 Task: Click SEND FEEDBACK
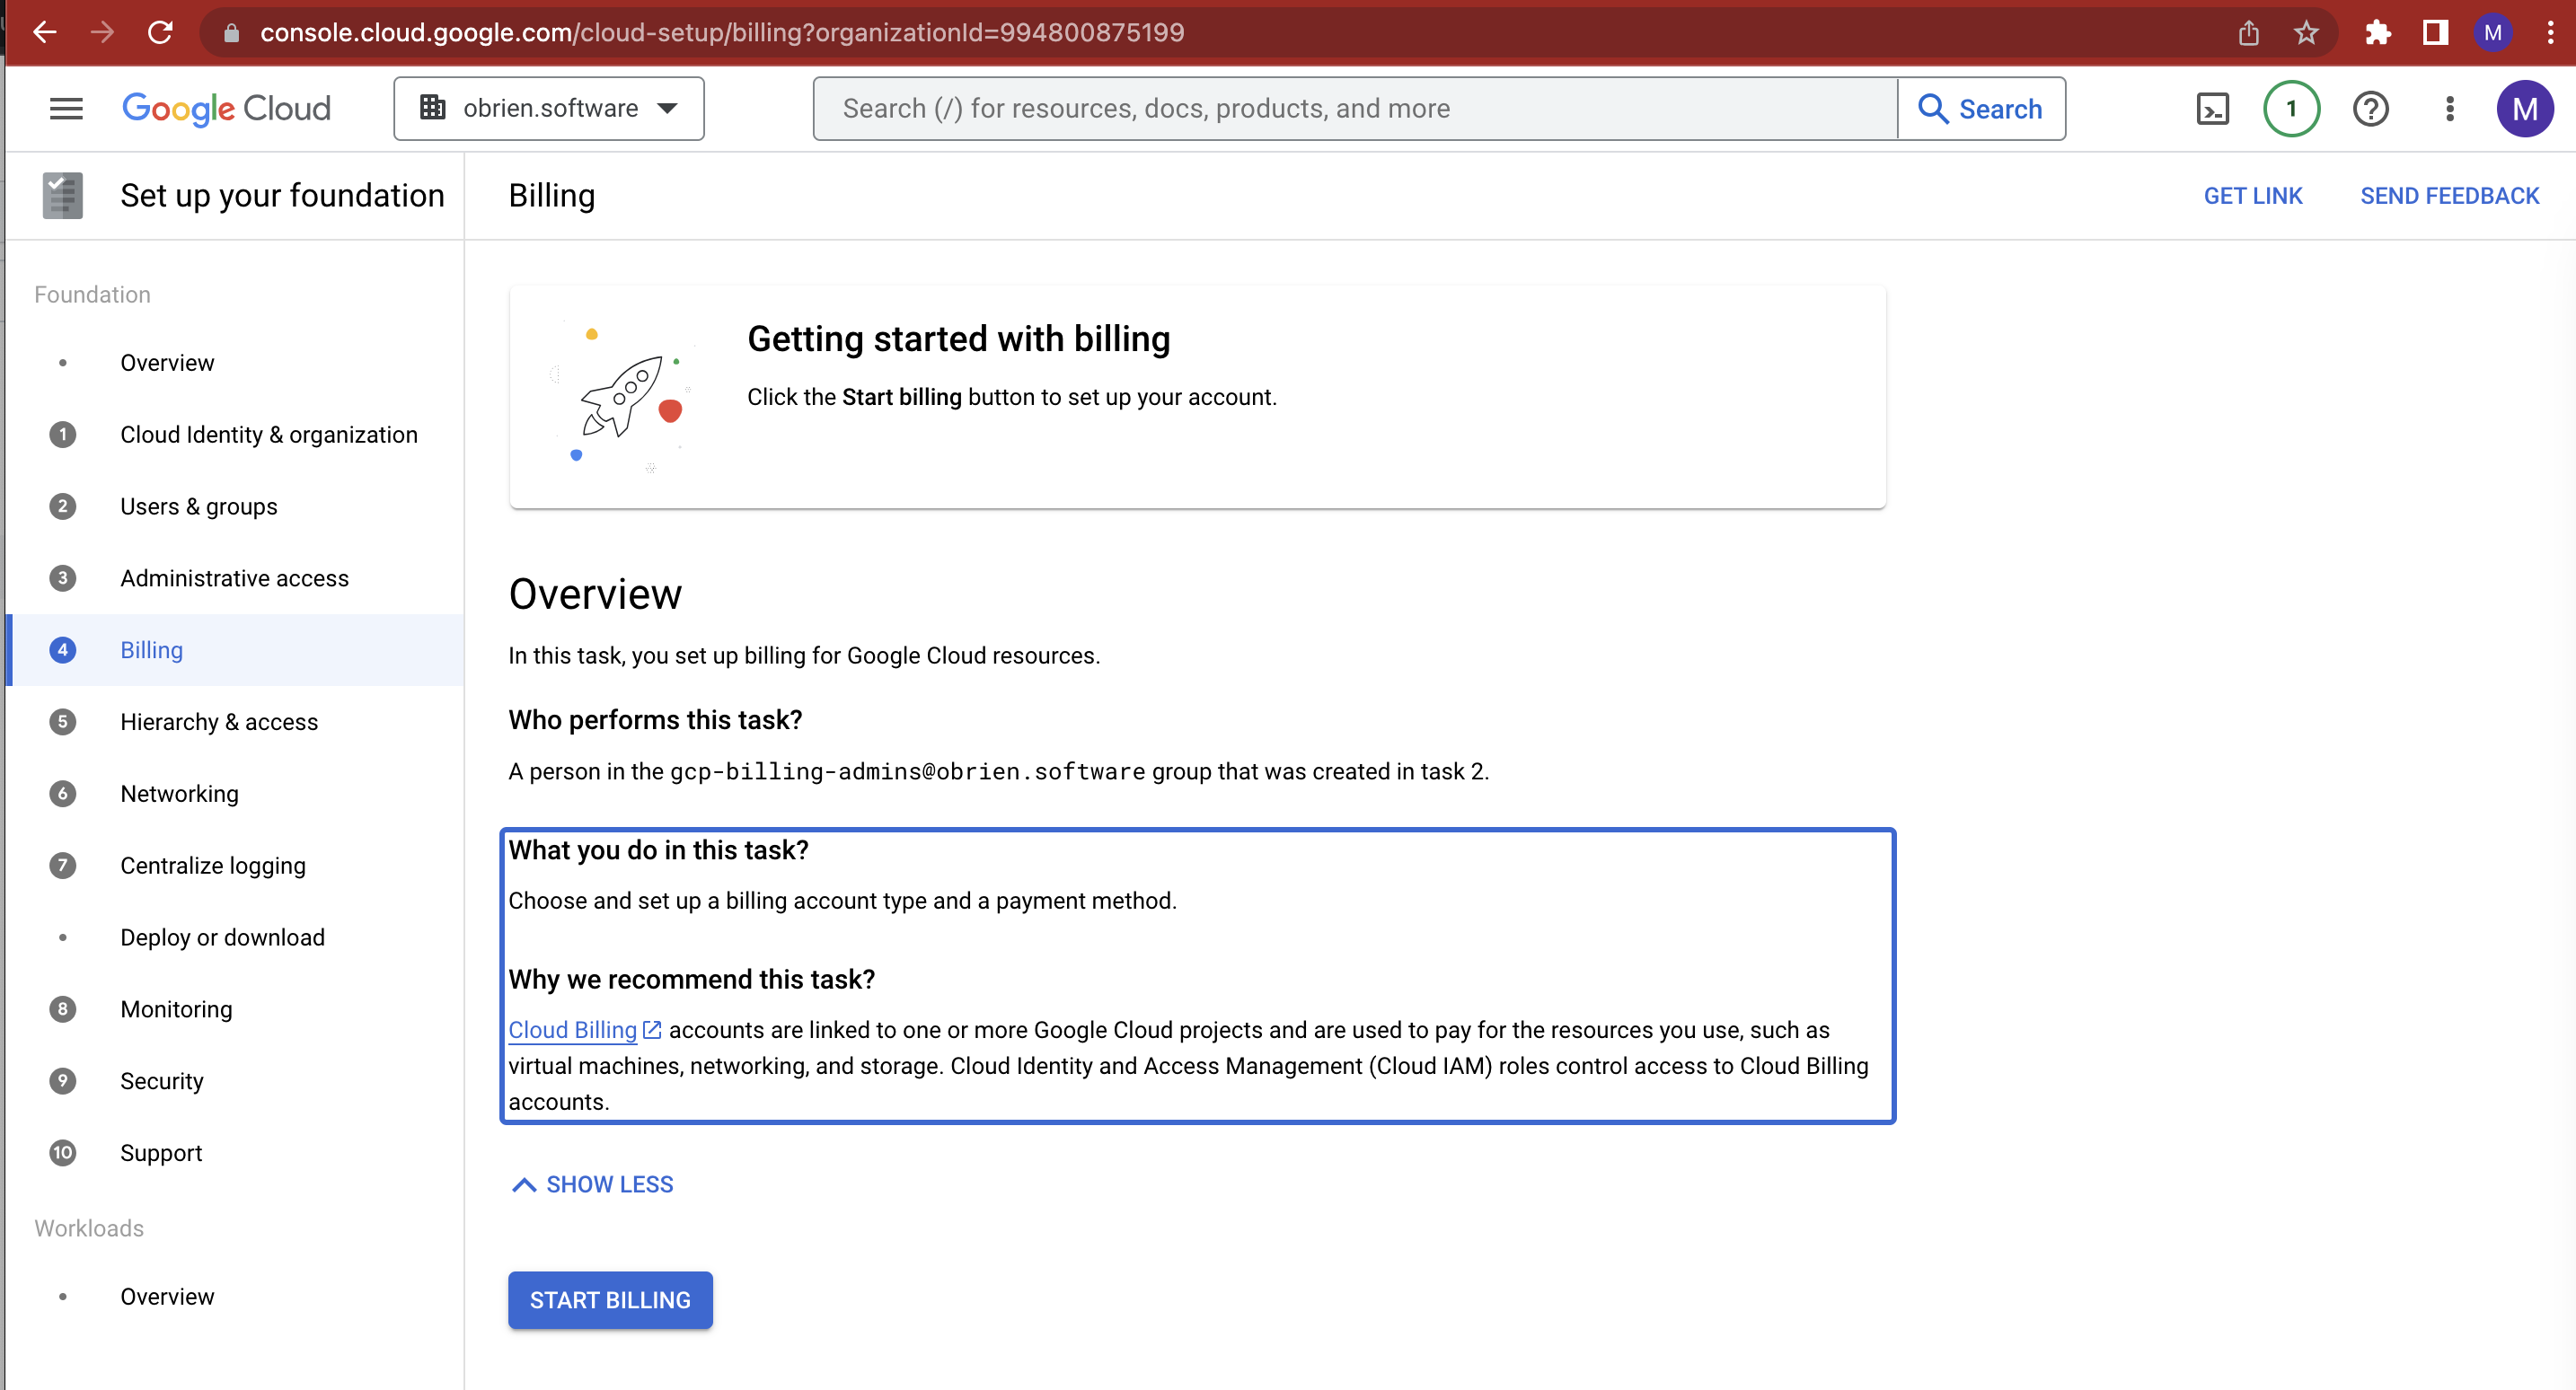click(2450, 195)
